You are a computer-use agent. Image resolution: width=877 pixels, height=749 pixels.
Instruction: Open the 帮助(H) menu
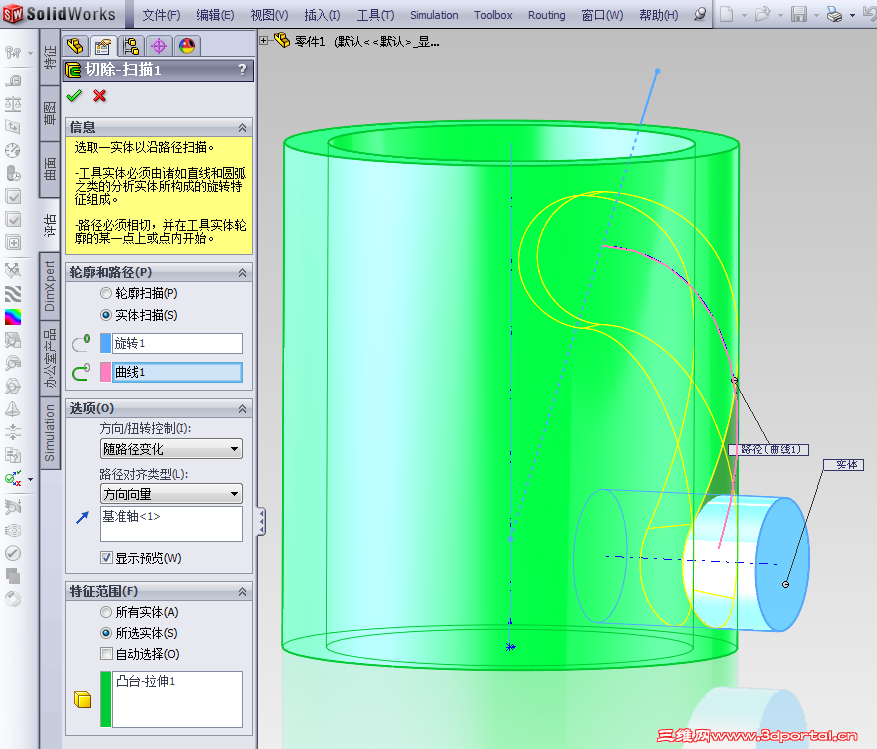tap(659, 15)
